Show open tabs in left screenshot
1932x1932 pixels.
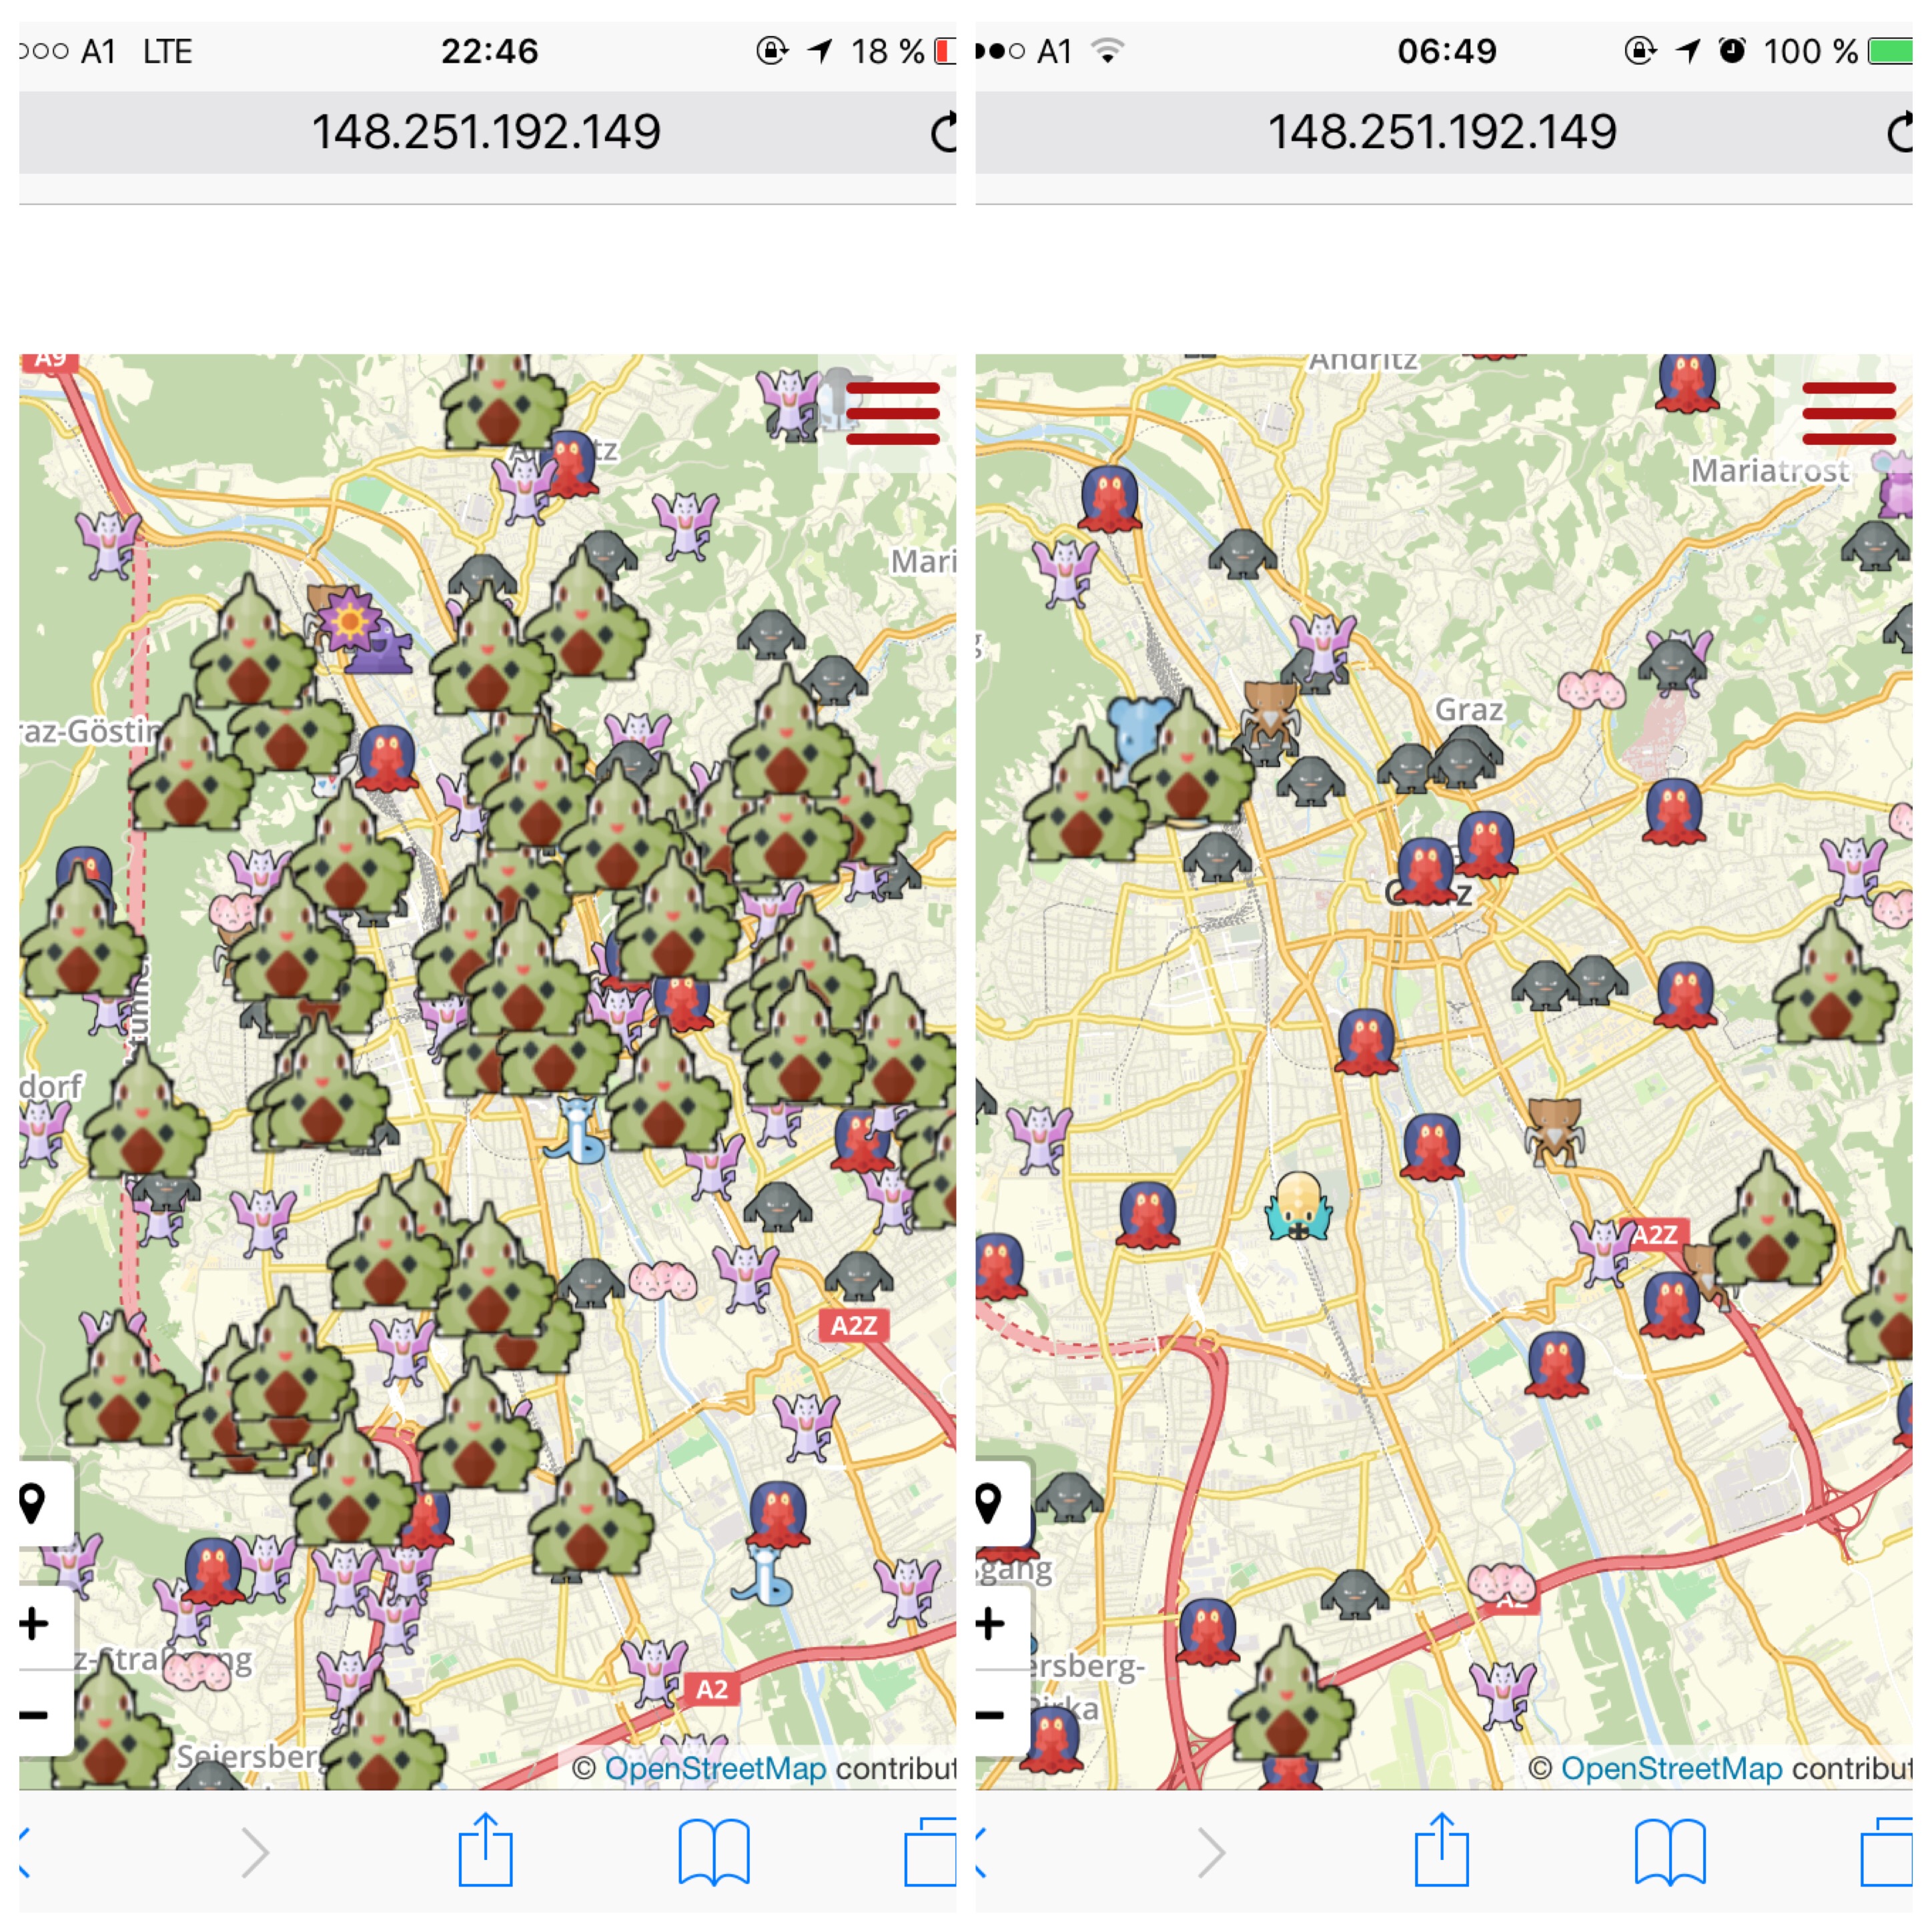tap(930, 1852)
